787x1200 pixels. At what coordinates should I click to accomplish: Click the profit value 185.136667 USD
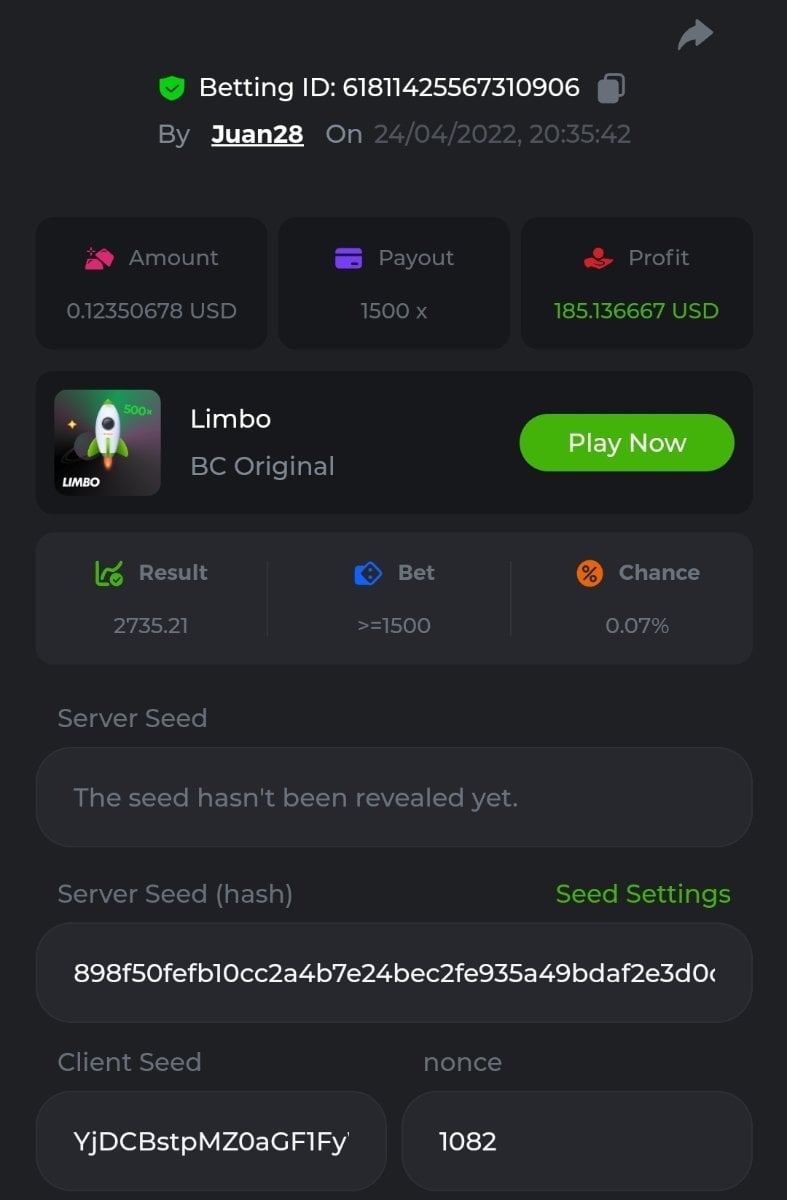[x=636, y=311]
